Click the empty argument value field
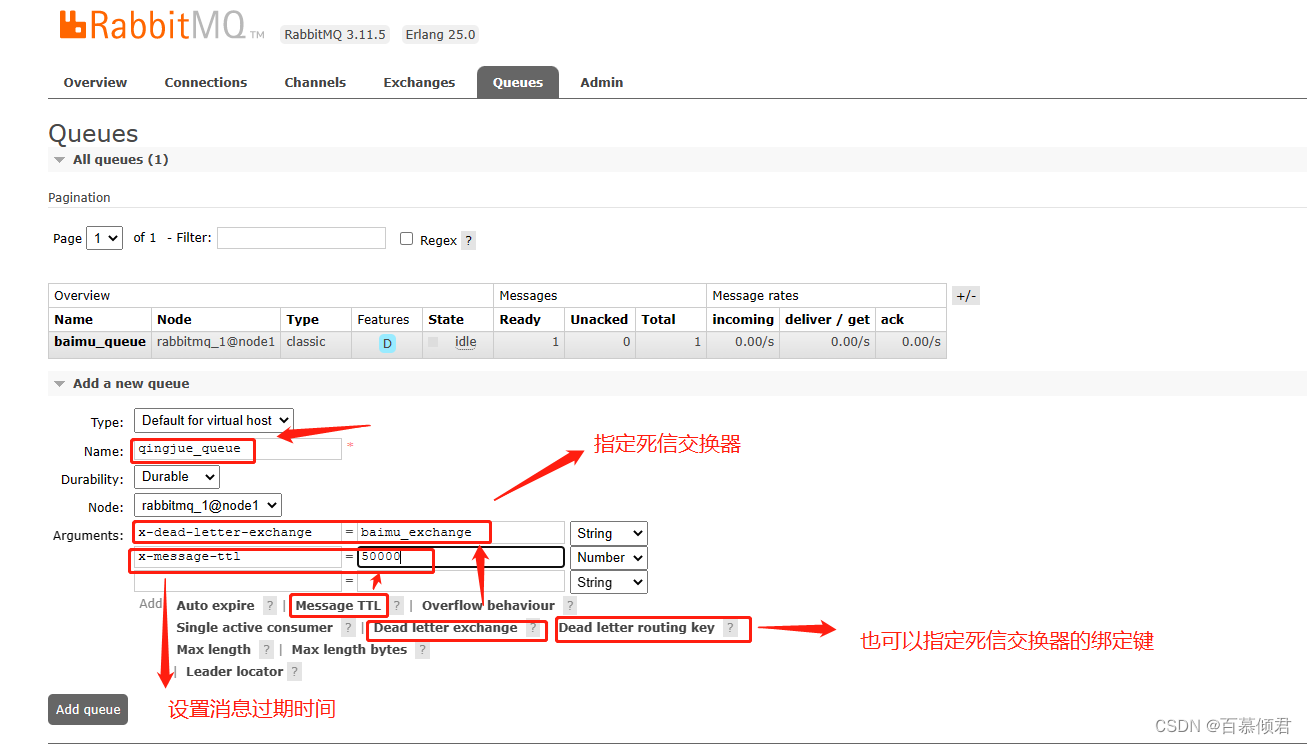This screenshot has height=744, width=1307. tap(461, 582)
